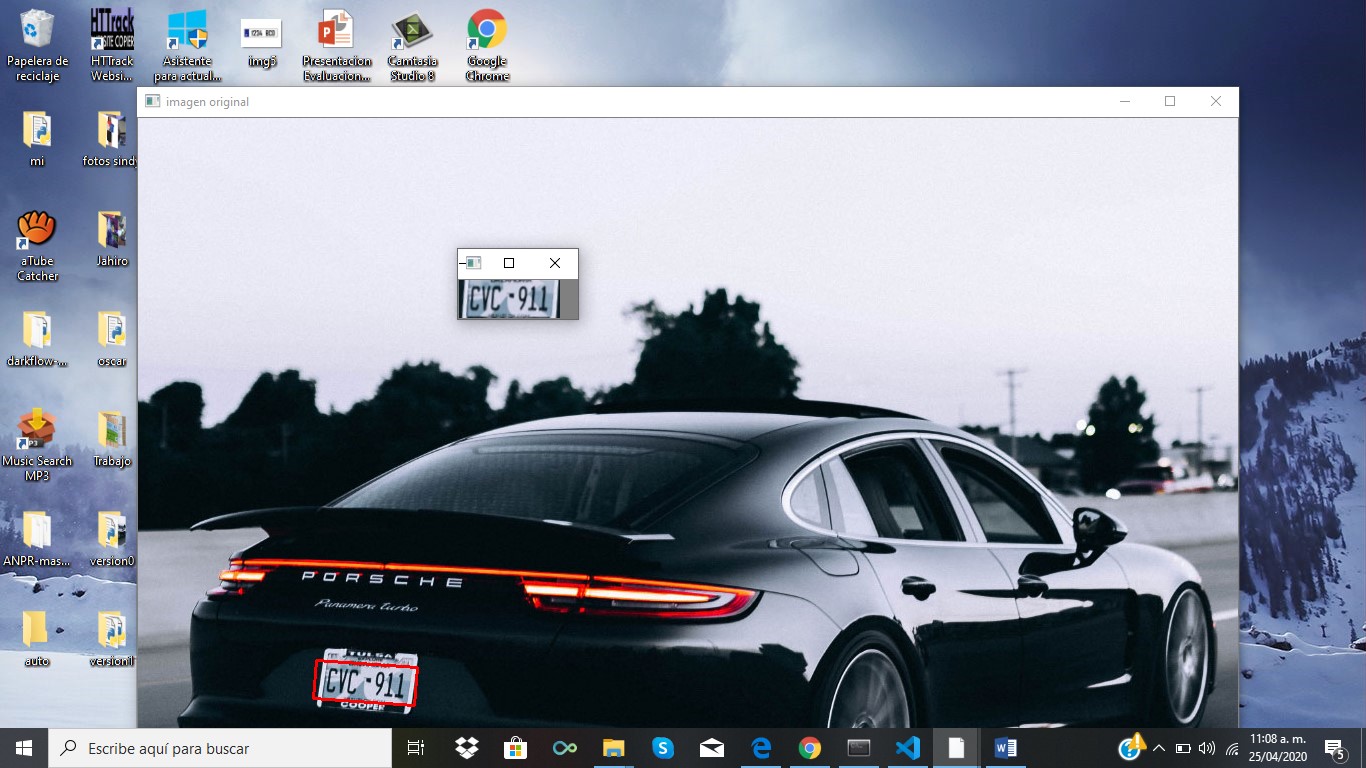Minimize the 'imagen original' window
Viewport: 1366px width, 768px height.
point(1125,101)
